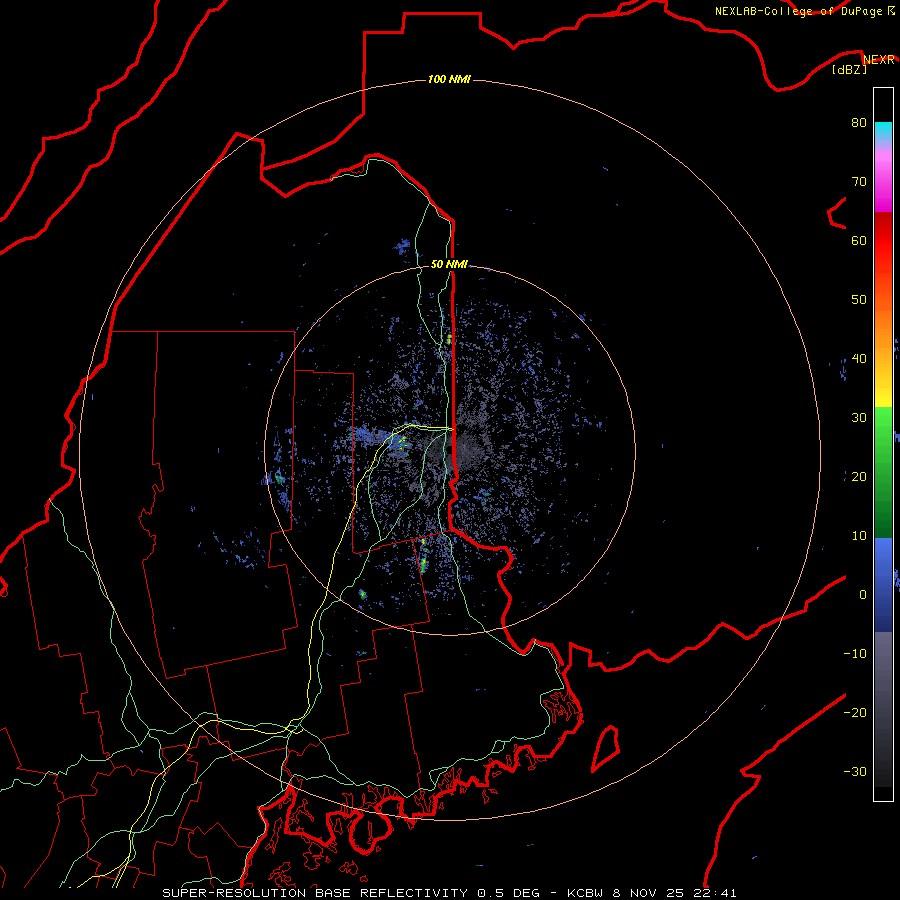Click the 70 dBZ scale value
The image size is (900, 900).
[x=859, y=181]
